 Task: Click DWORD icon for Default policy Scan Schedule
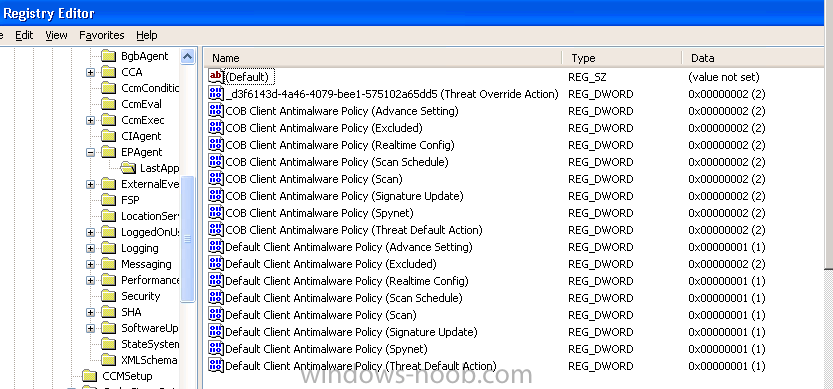216,298
